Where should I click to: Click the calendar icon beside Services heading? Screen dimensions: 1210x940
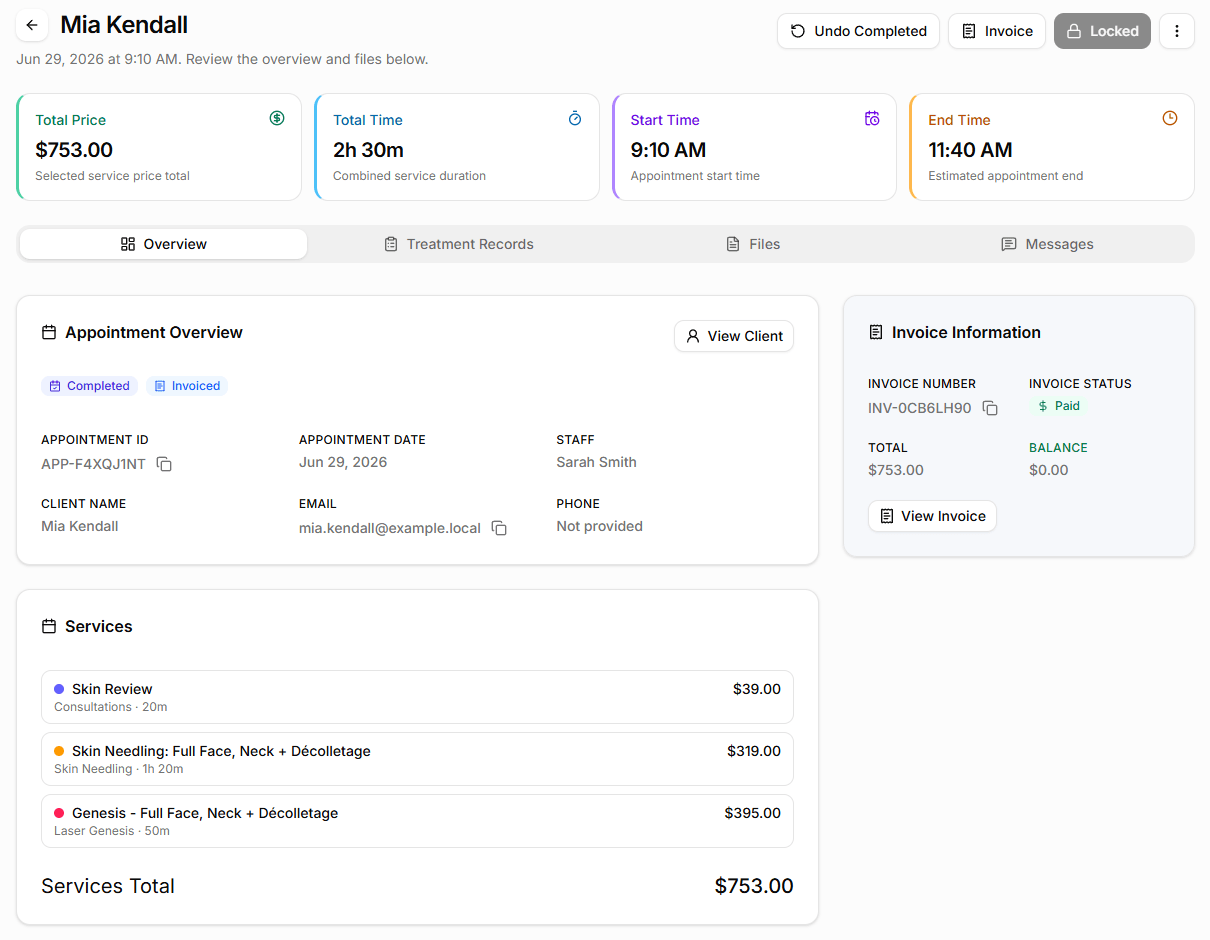tap(49, 626)
